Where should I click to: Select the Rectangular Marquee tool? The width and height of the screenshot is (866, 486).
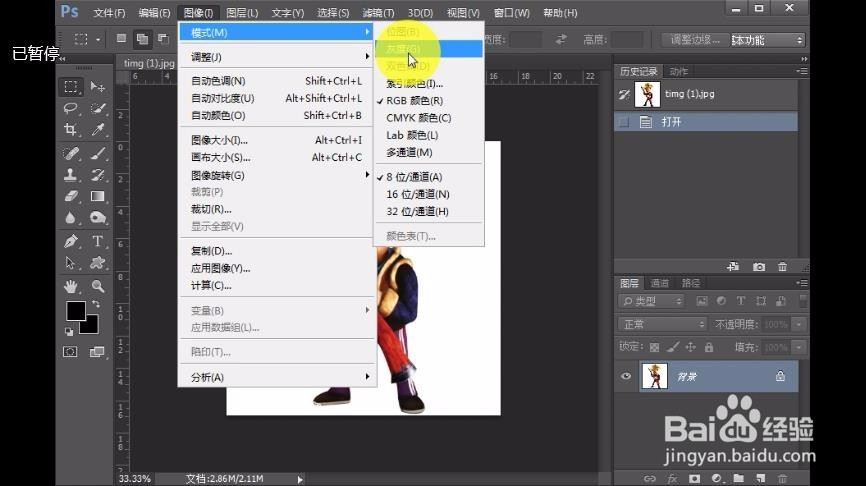click(x=71, y=87)
